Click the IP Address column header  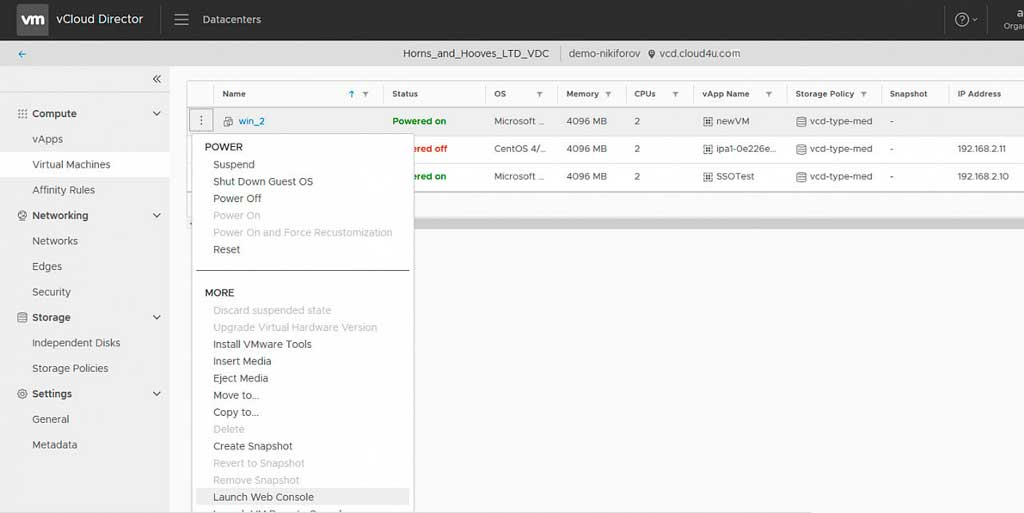click(979, 94)
